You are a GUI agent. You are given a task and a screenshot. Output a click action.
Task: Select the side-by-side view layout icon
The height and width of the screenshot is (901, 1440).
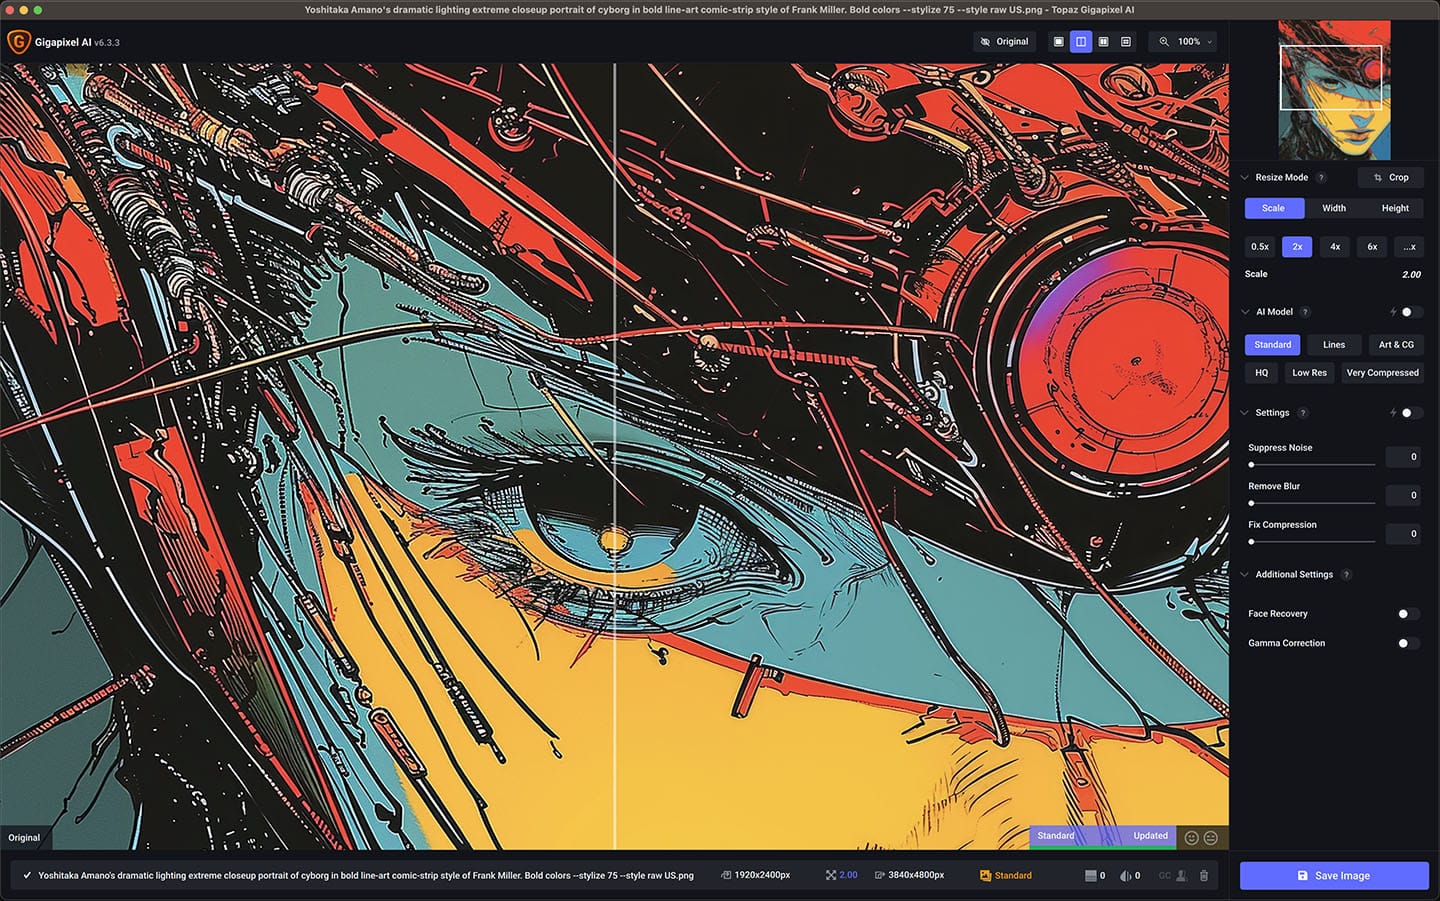(x=1103, y=42)
